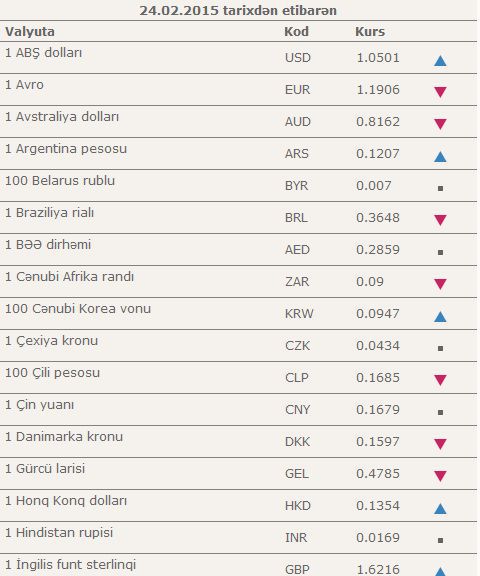
Task: Click the red down arrow for Gürcü larisi
Action: point(440,476)
